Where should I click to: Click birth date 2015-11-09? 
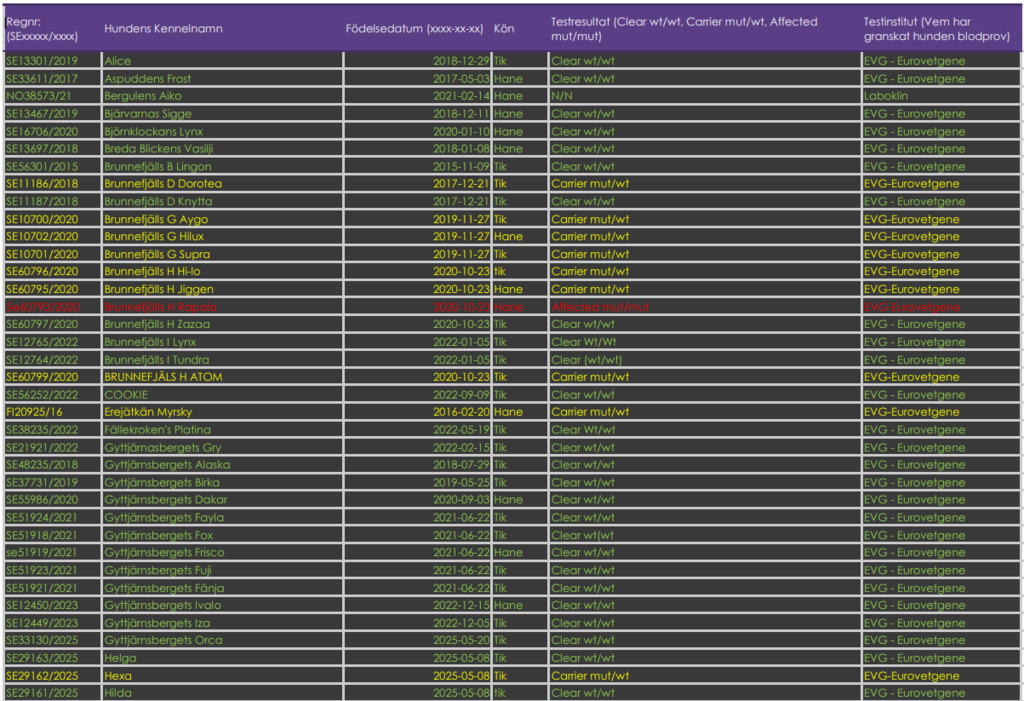[417, 167]
